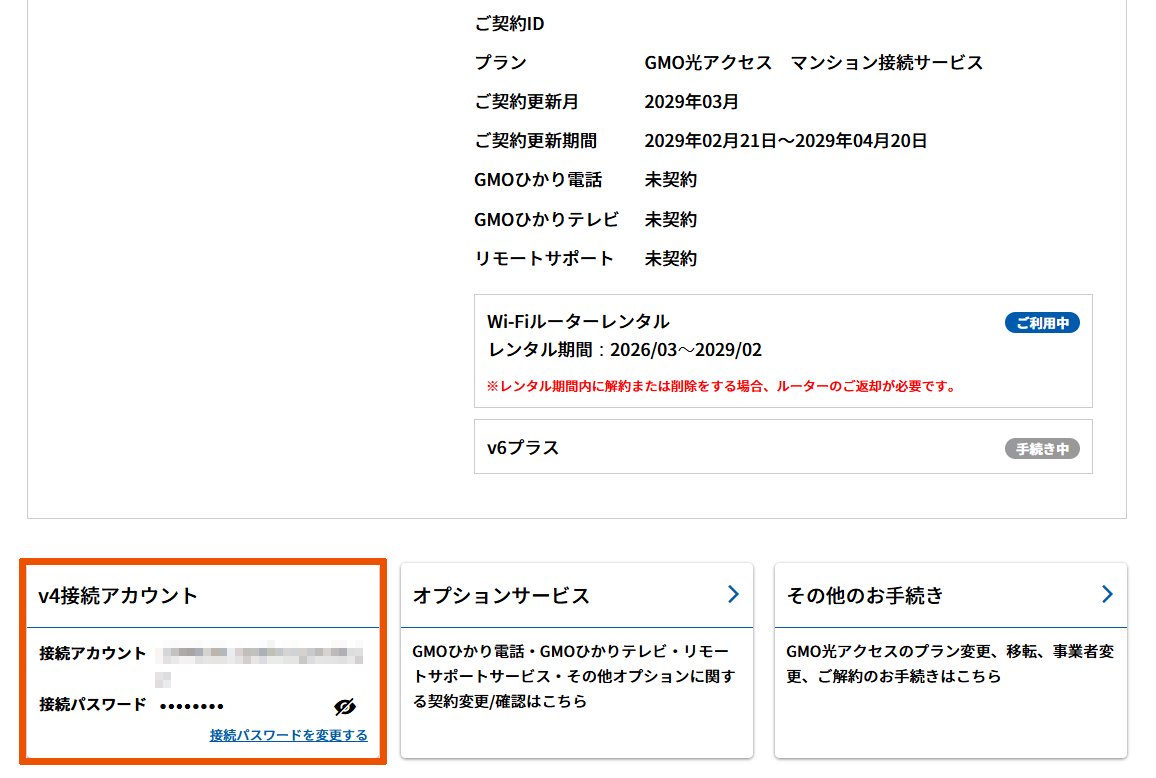Click the 未契約 status beside GMOひかりテレビ

(670, 219)
